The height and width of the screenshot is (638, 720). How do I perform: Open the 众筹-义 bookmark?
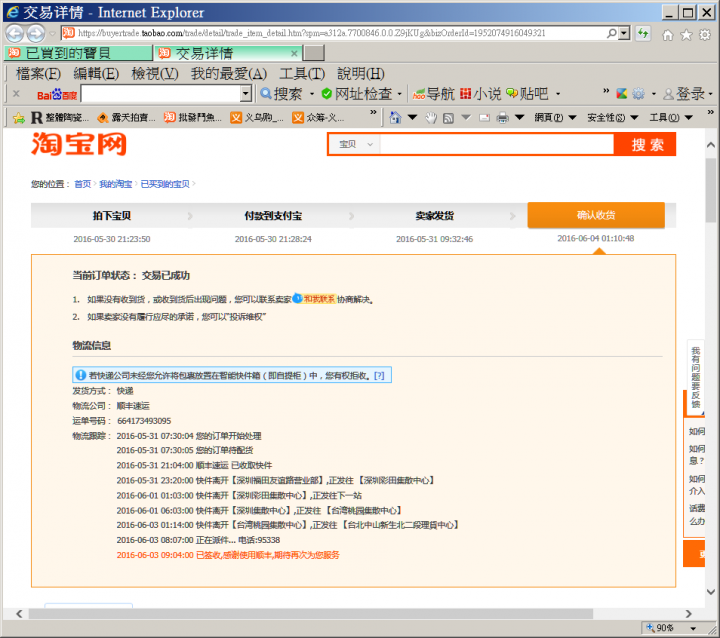(x=318, y=118)
